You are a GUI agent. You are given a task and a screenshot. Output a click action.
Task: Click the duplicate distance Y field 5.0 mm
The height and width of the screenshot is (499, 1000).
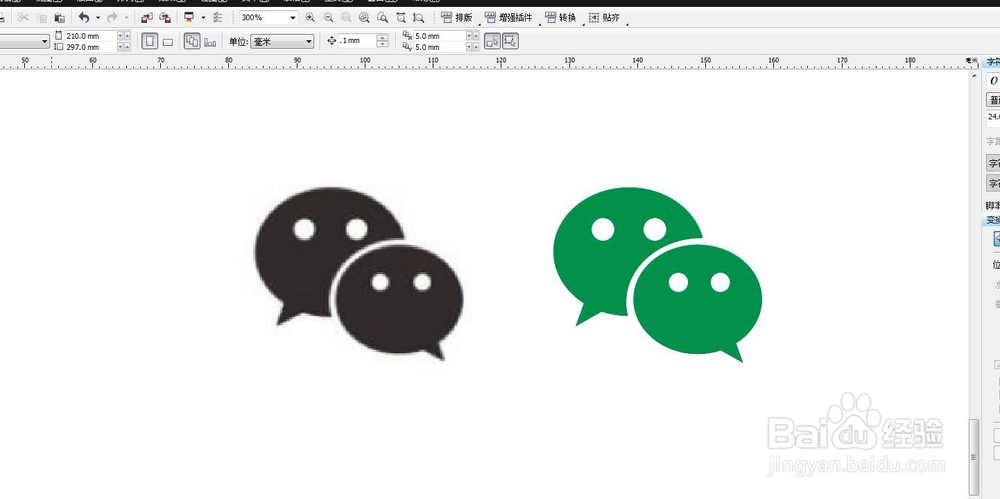coord(440,47)
